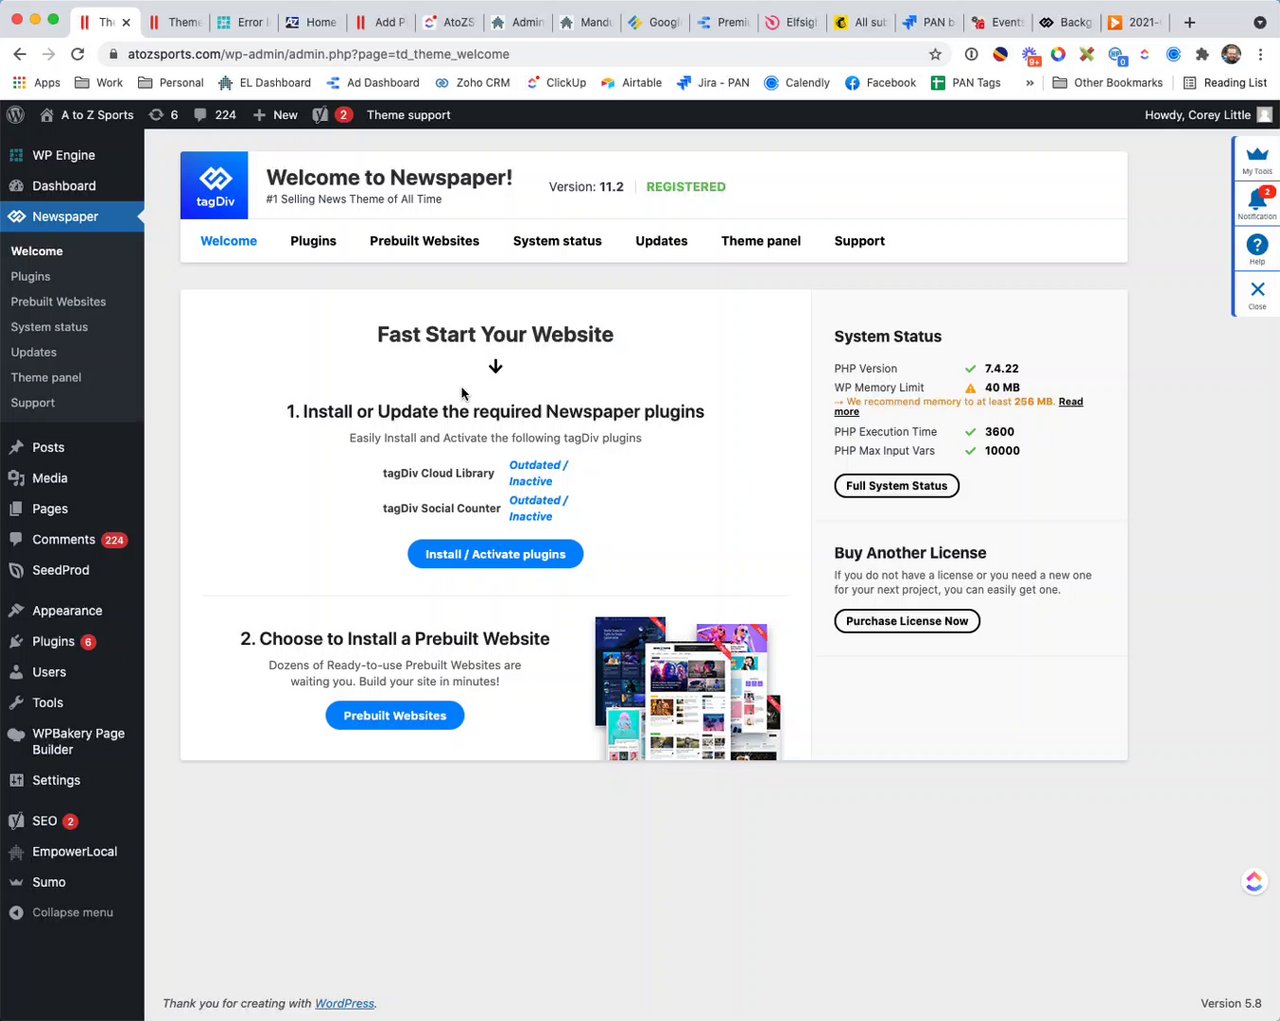Screen dimensions: 1280x1021
Task: Open the Airtable bookmark
Action: pyautogui.click(x=631, y=83)
